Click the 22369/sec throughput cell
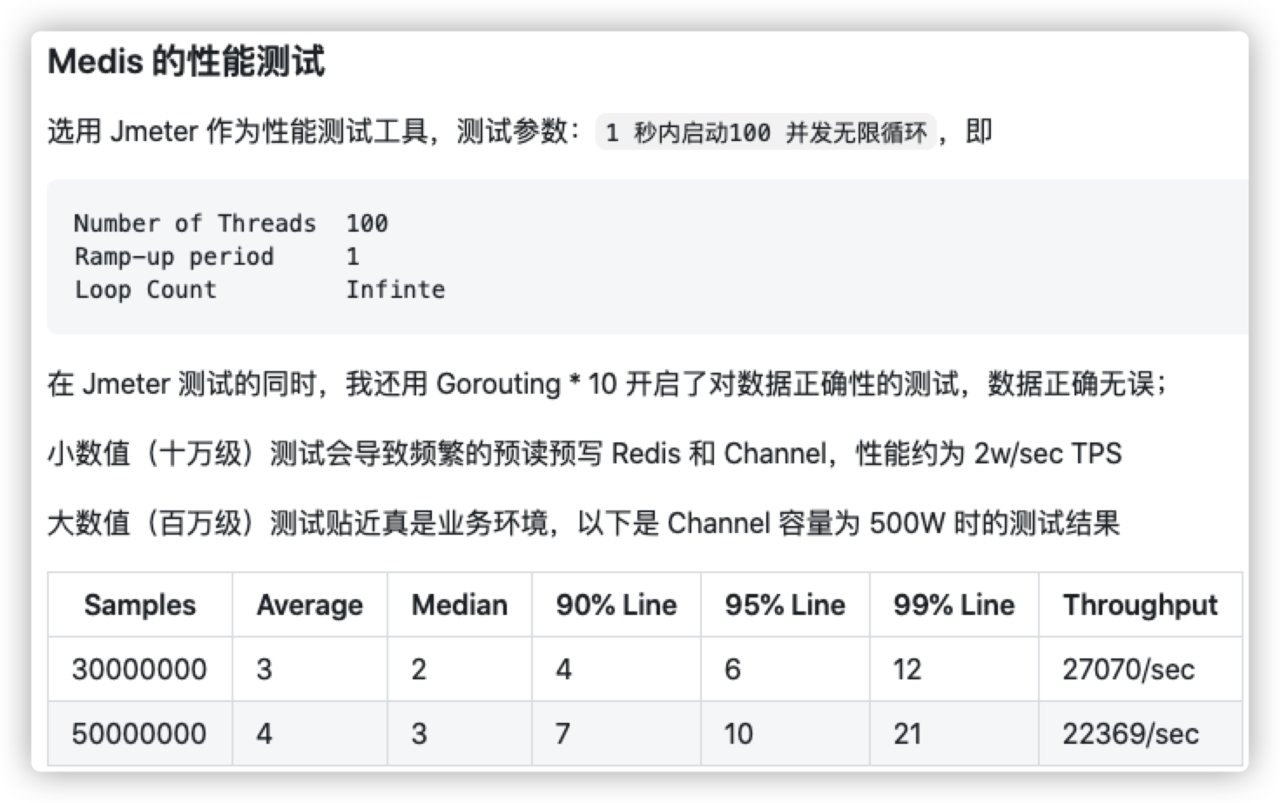 [x=1130, y=733]
